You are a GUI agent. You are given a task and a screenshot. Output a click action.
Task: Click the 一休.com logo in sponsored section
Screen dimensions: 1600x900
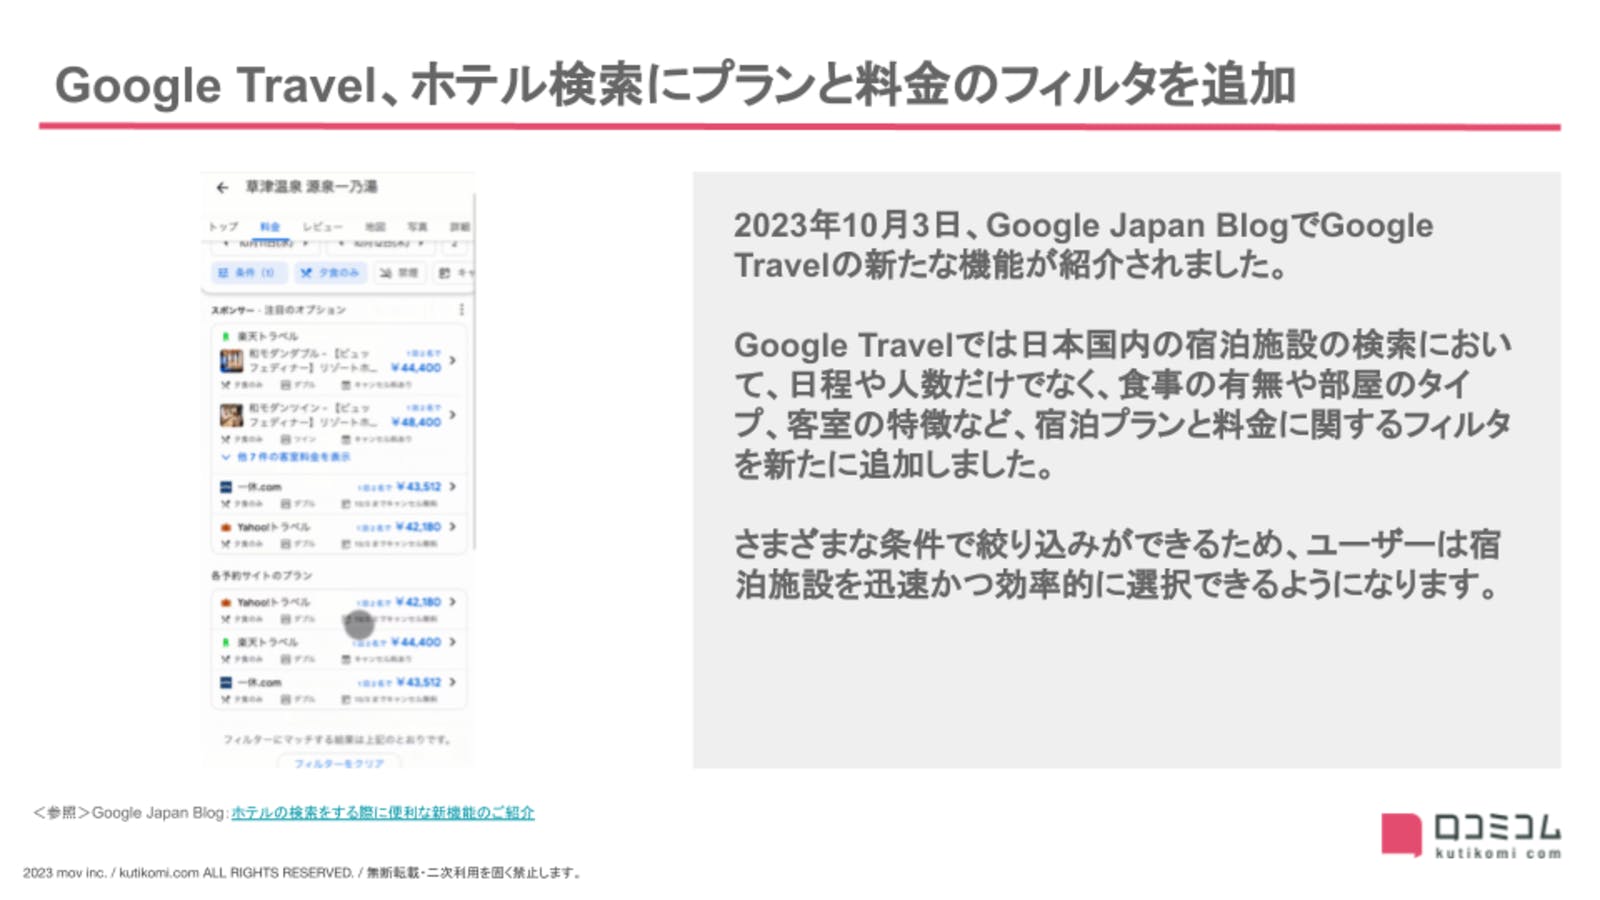[x=226, y=487]
